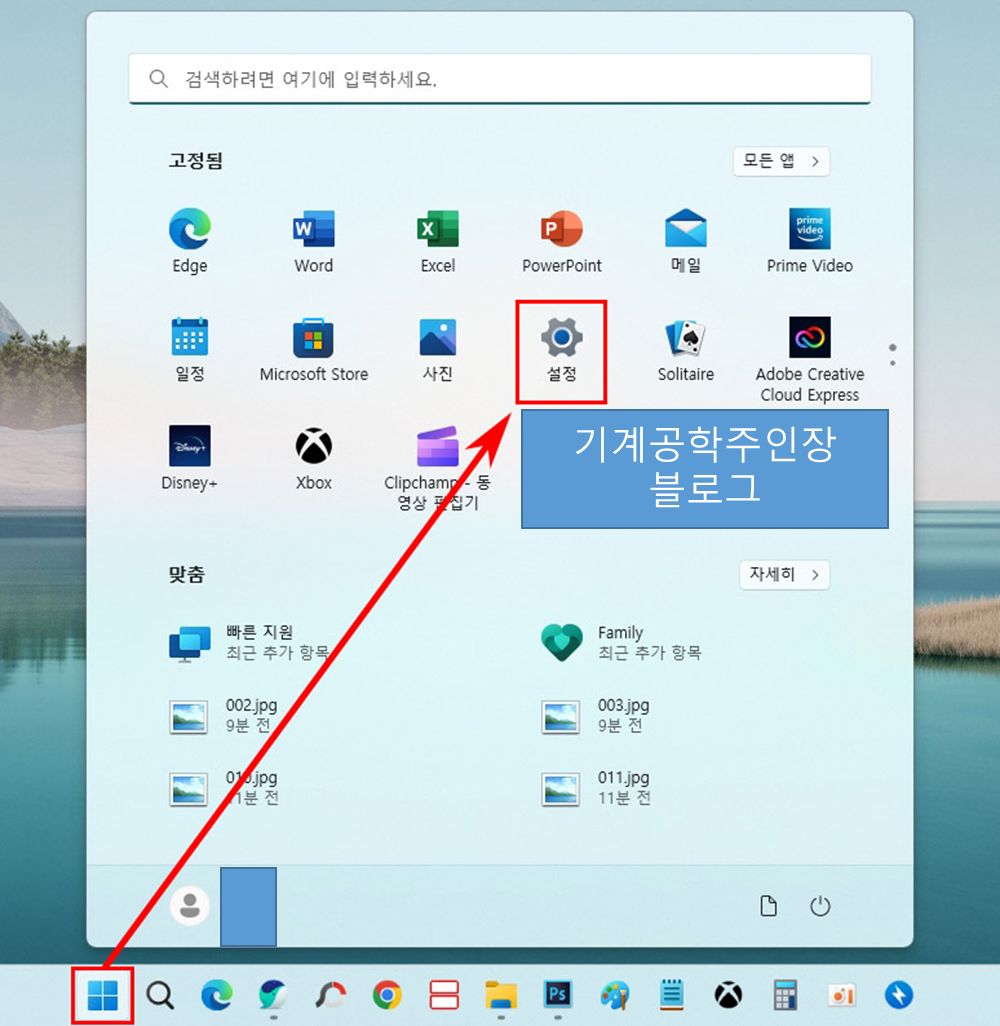Open Adobe Creative Cloud Express
Image resolution: width=1000 pixels, height=1026 pixels.
pos(810,360)
